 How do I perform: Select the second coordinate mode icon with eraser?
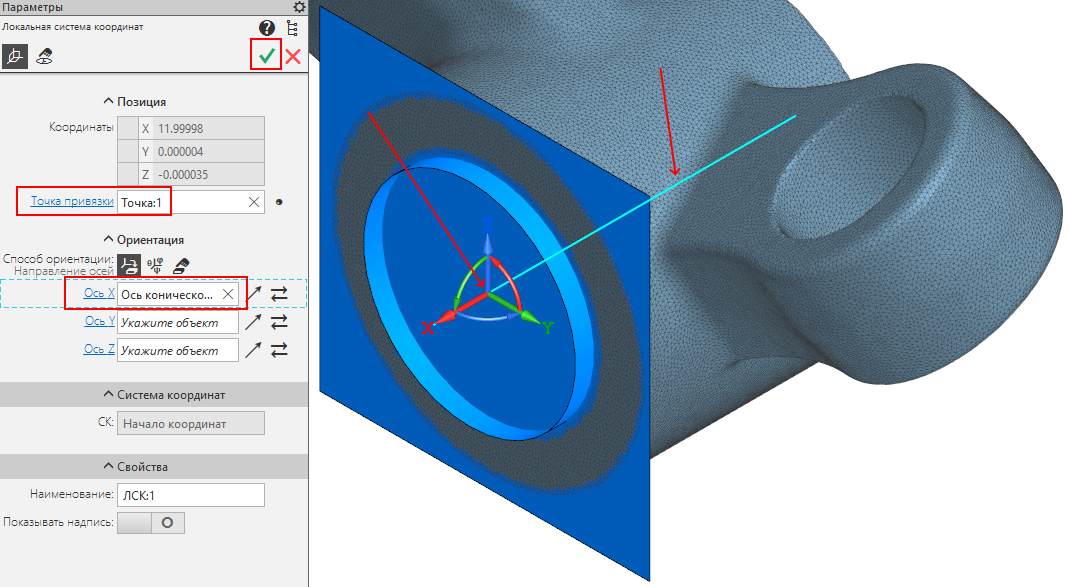[x=44, y=56]
